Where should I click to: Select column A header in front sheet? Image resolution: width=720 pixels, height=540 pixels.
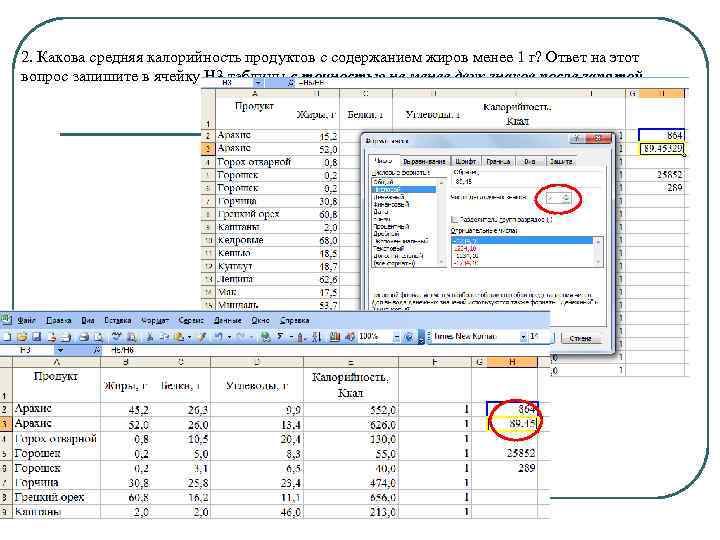click(x=56, y=363)
